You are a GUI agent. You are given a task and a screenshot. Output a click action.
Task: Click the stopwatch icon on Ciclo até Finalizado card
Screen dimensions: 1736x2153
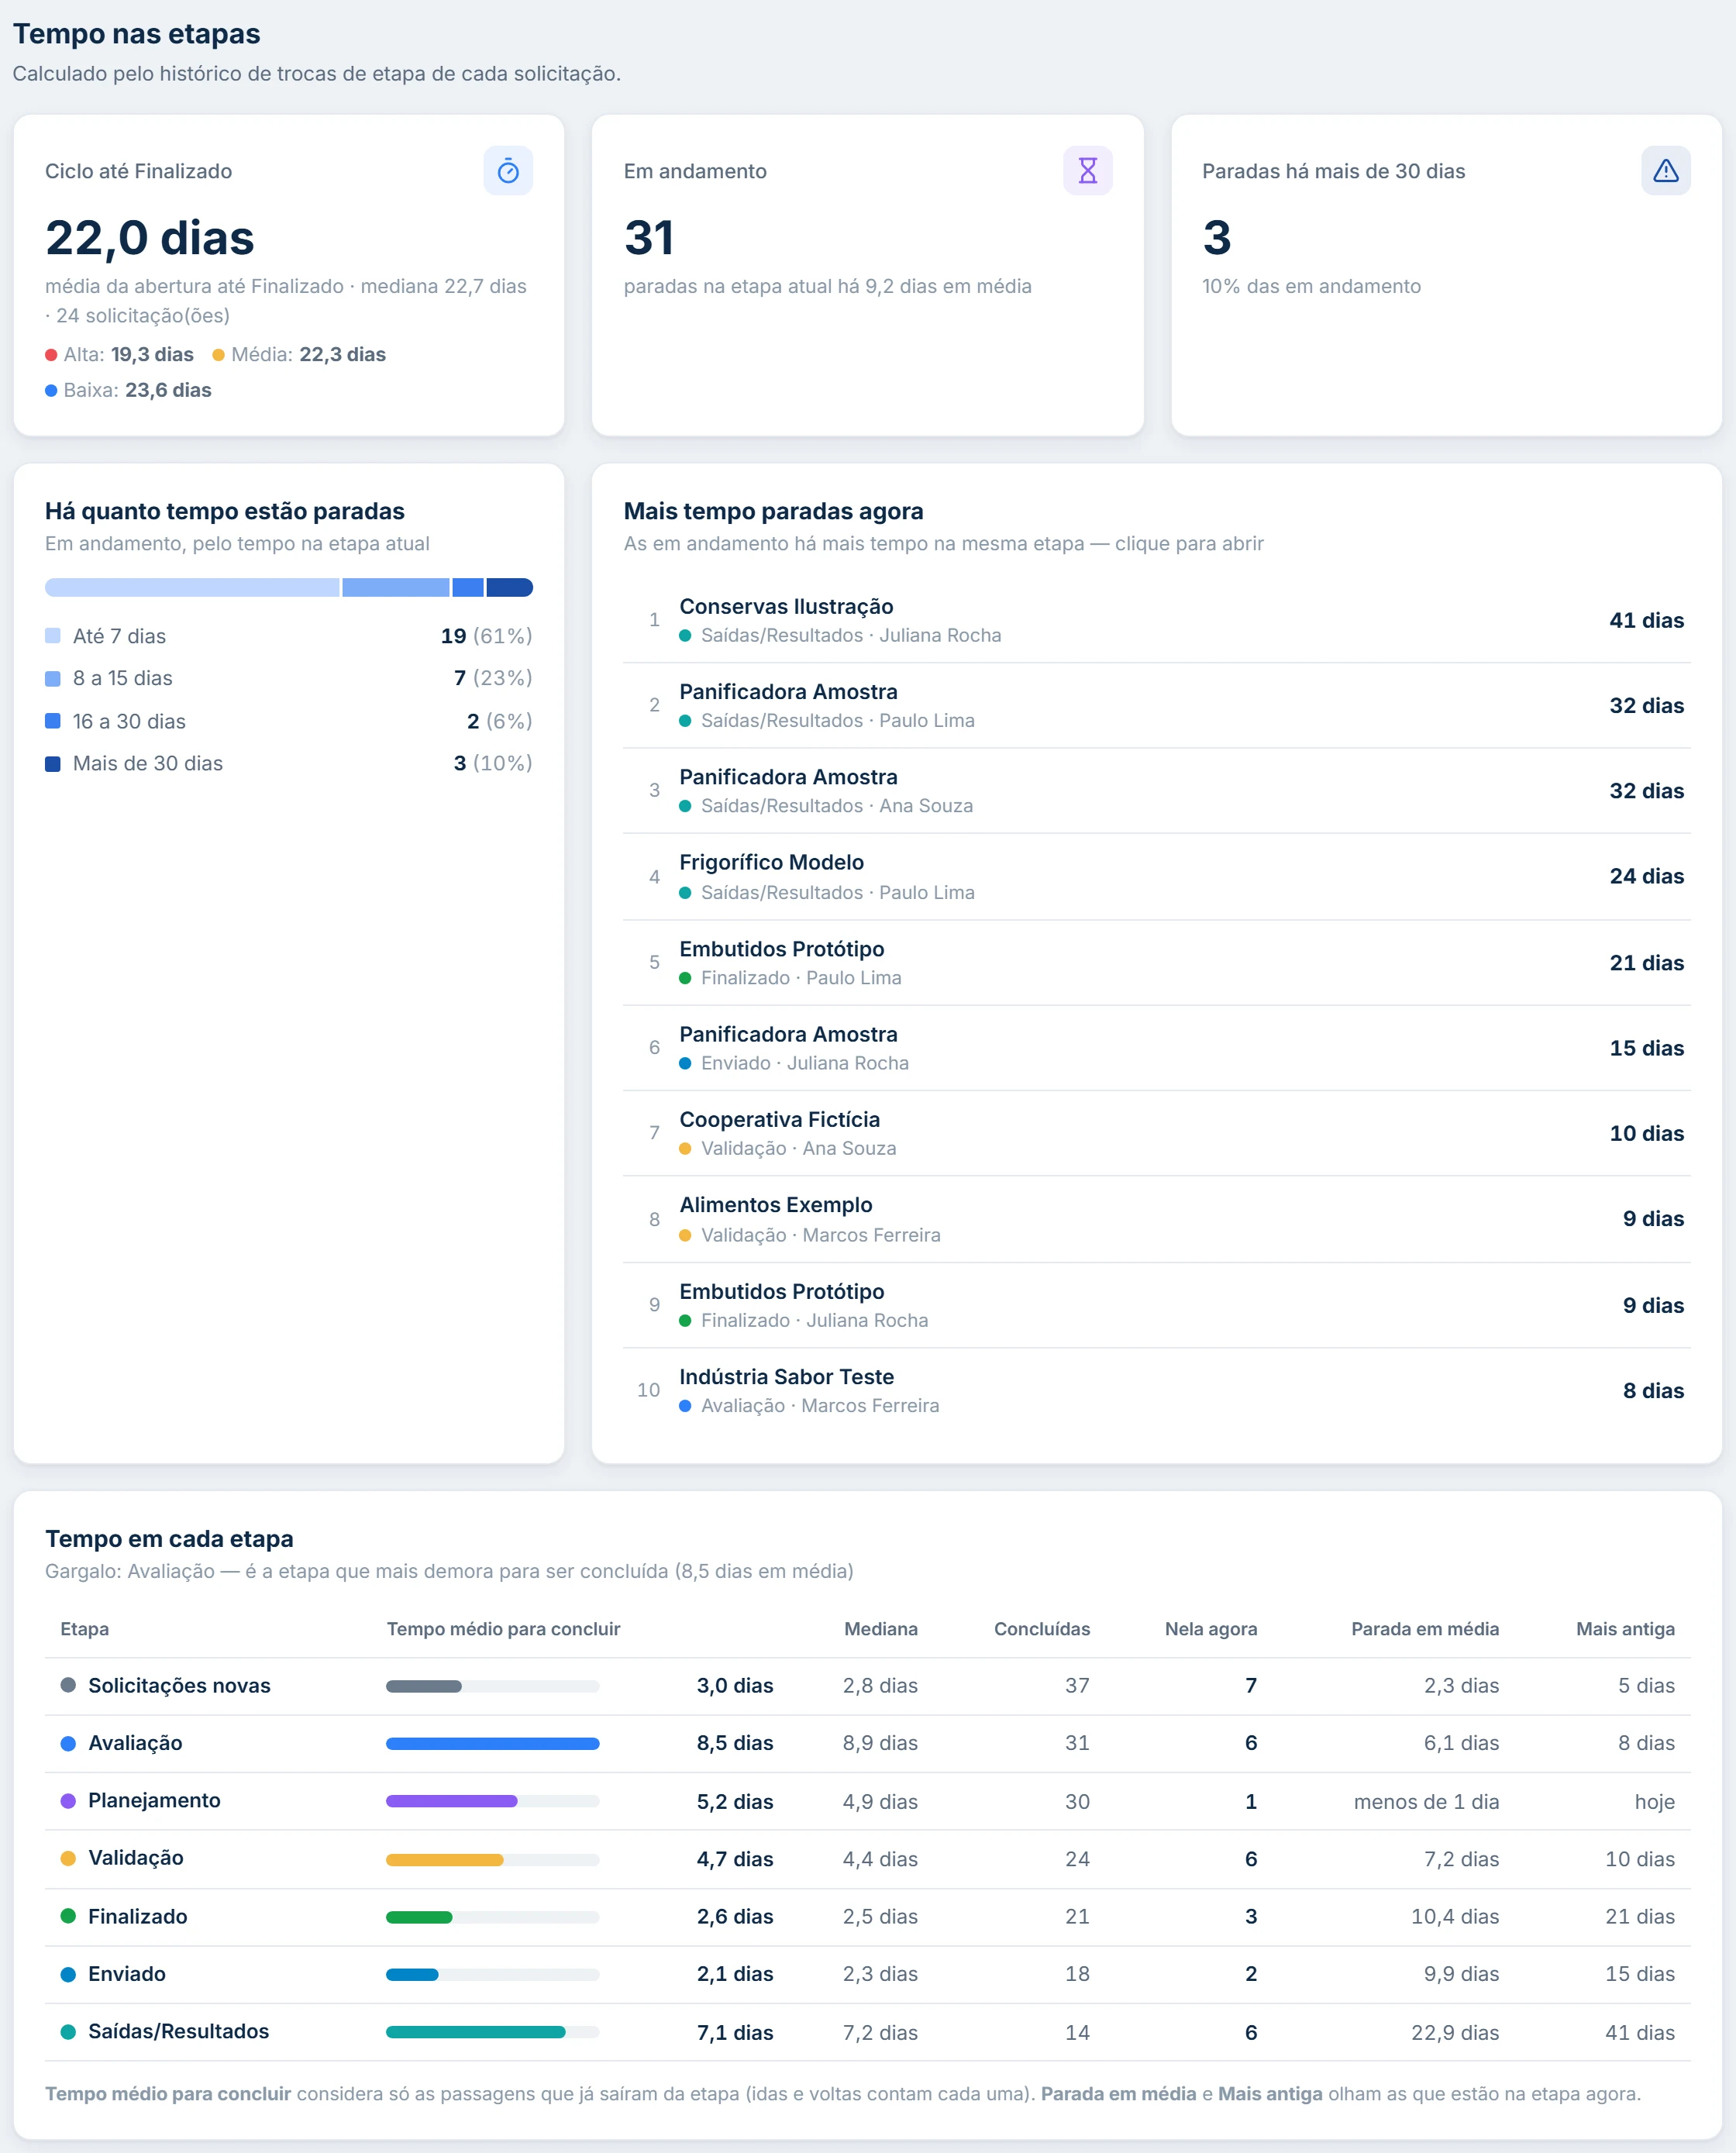(x=508, y=171)
